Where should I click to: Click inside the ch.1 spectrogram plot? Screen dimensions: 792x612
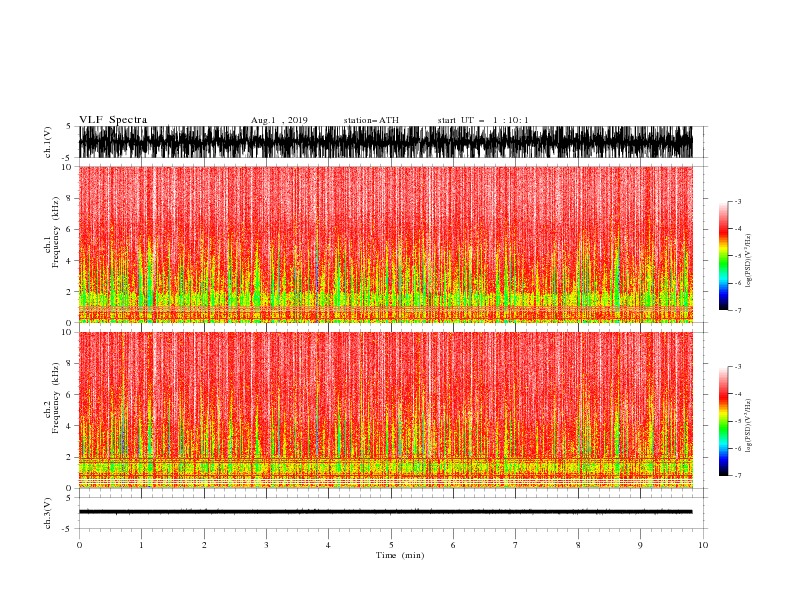pos(386,244)
